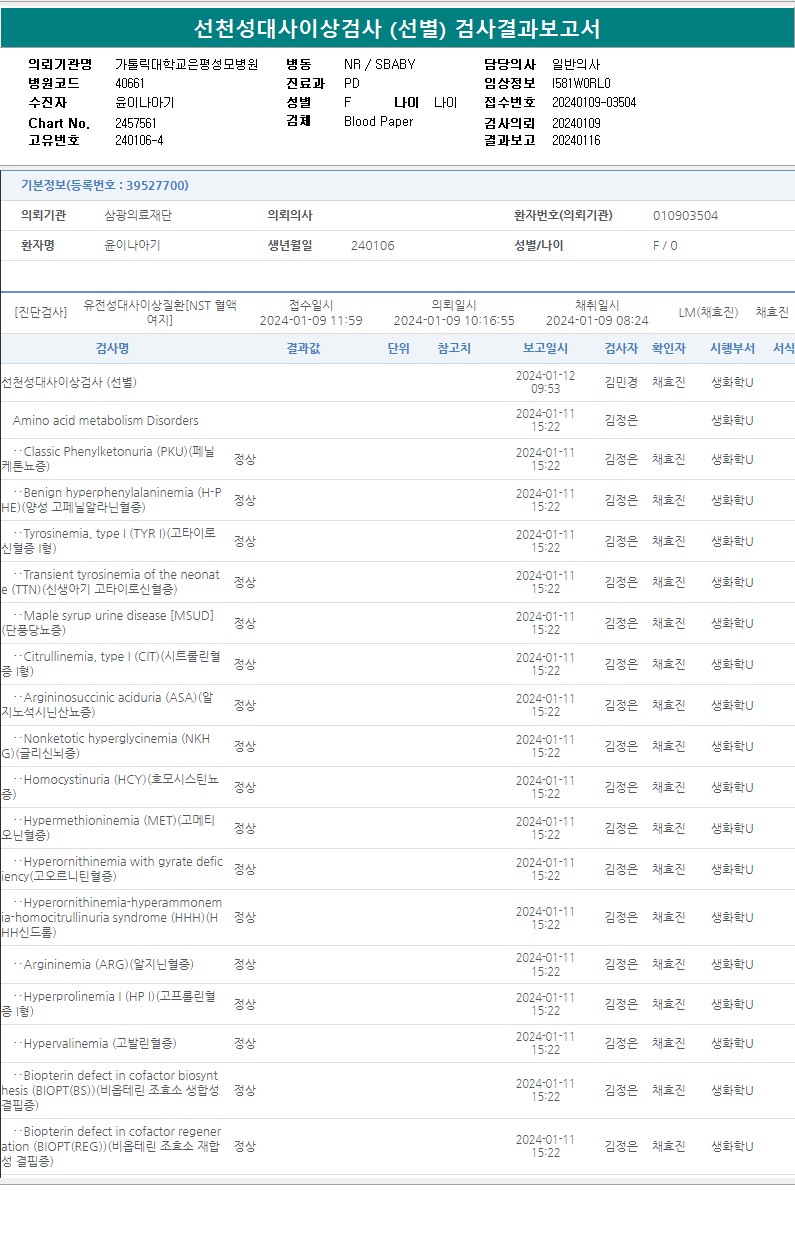This screenshot has width=795, height=1240.
Task: Click the 검사자 column header
Action: 621,348
